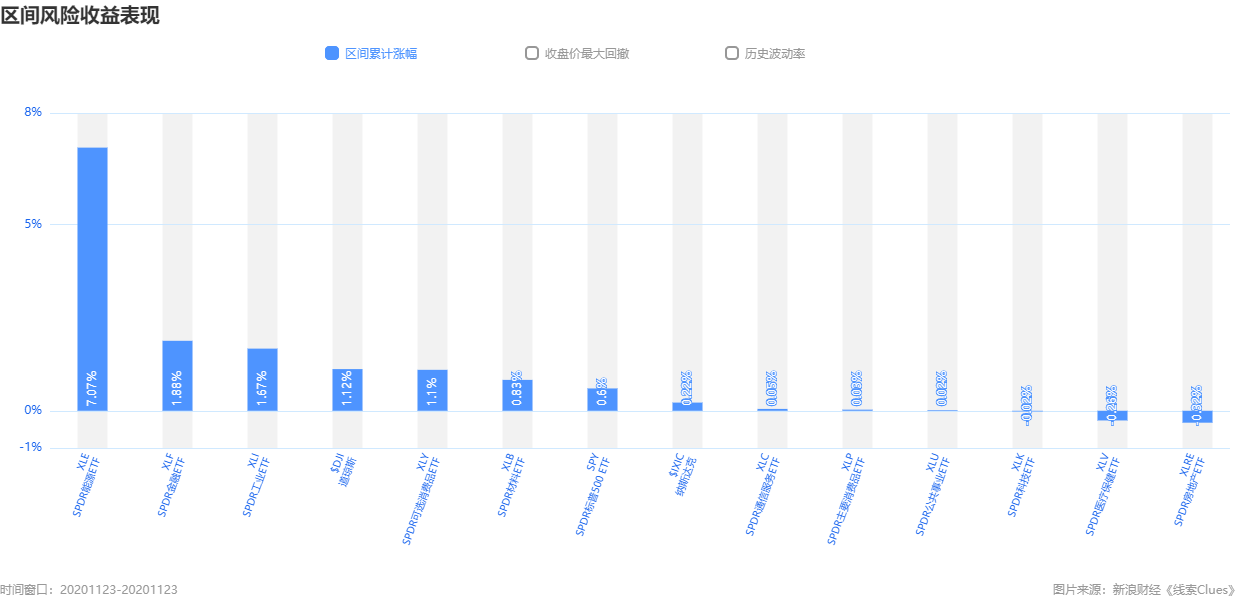Click the XLRE negative bar
The width and height of the screenshot is (1240, 600).
1197,417
